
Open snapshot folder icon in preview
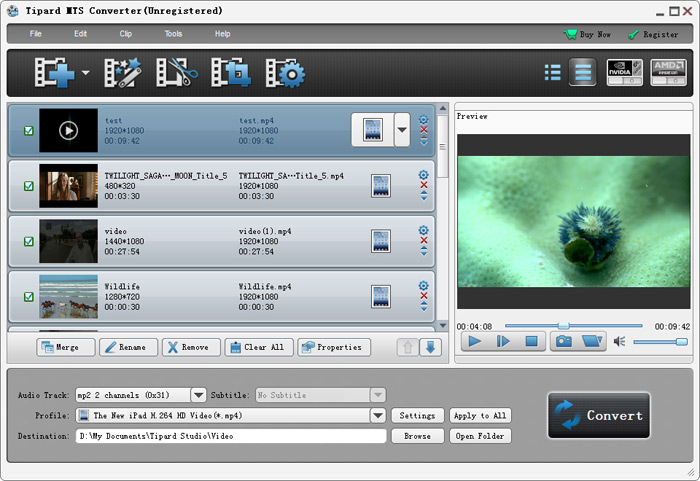592,342
